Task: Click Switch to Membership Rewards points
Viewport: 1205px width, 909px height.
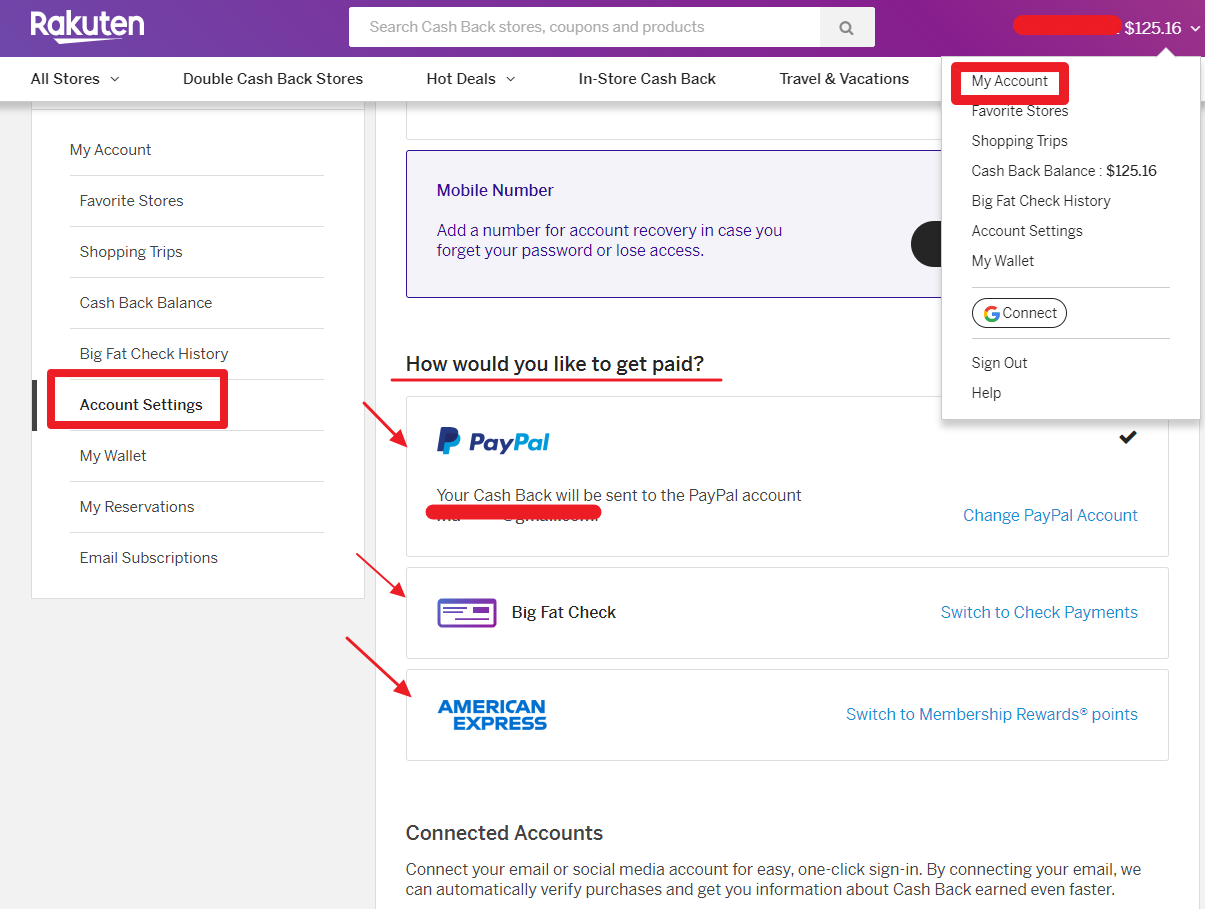Action: point(992,714)
